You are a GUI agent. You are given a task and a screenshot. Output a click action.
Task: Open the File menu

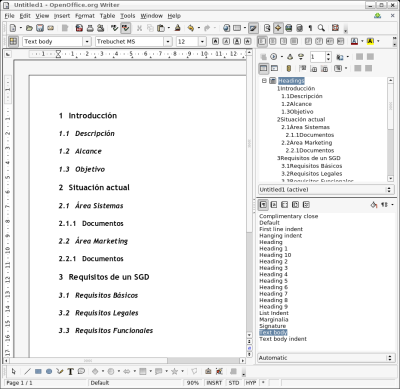pos(10,16)
